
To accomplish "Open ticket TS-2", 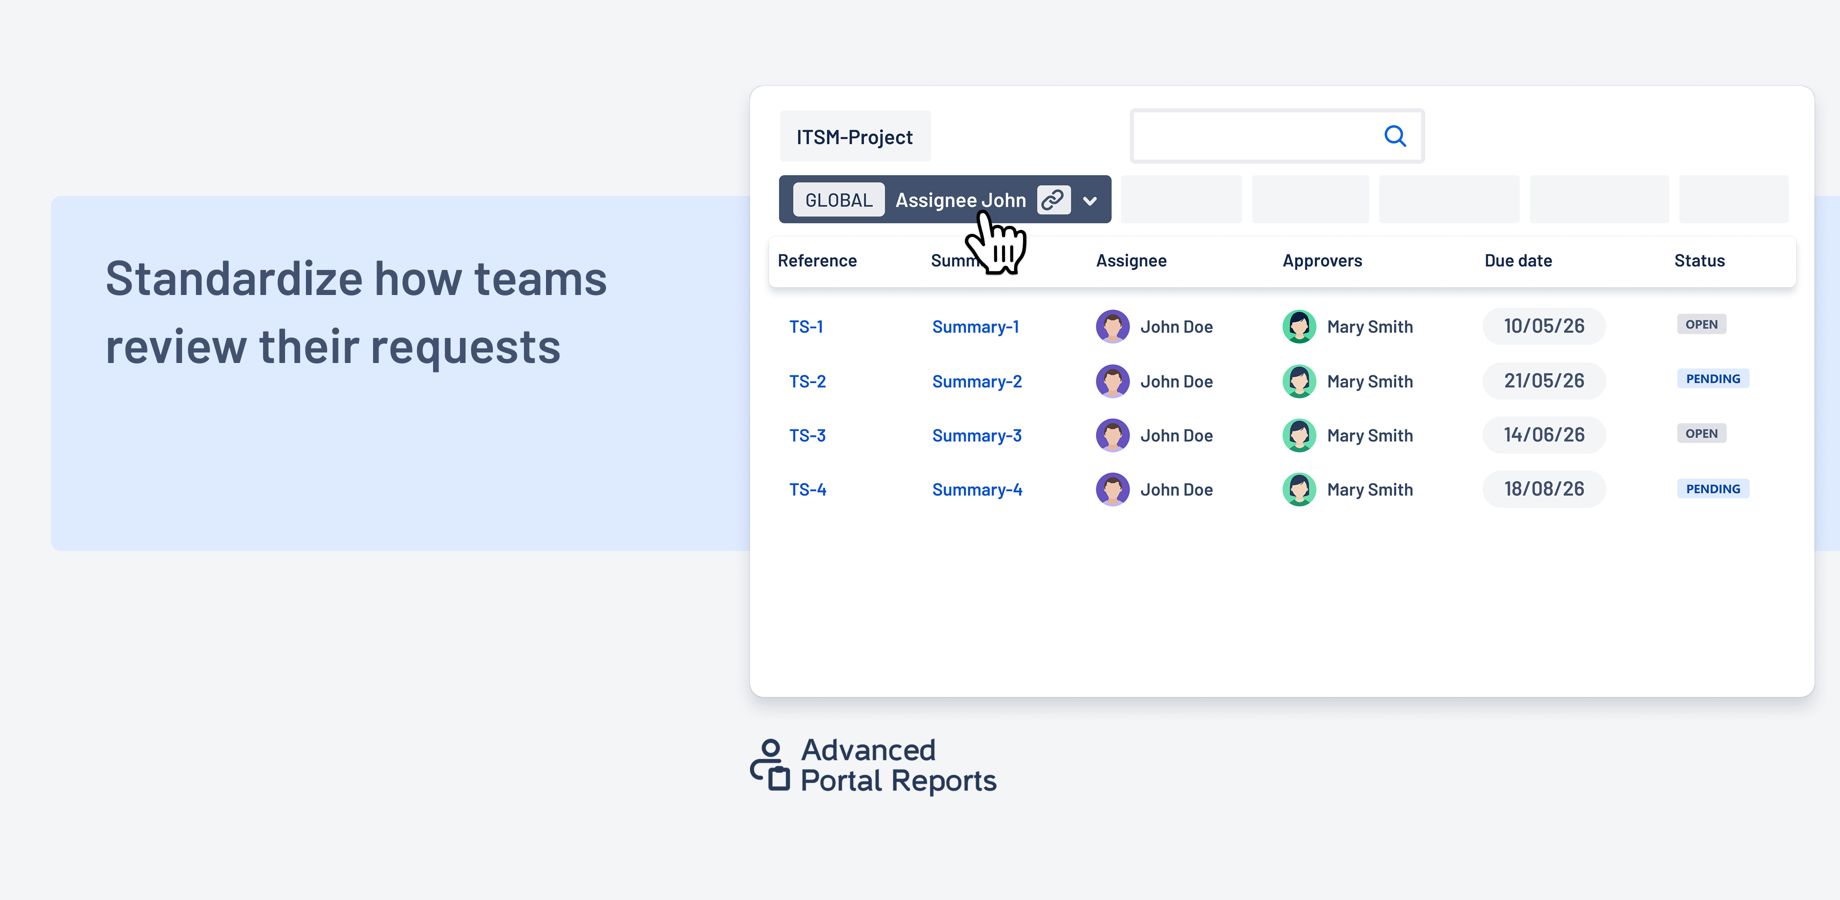I will [x=807, y=381].
